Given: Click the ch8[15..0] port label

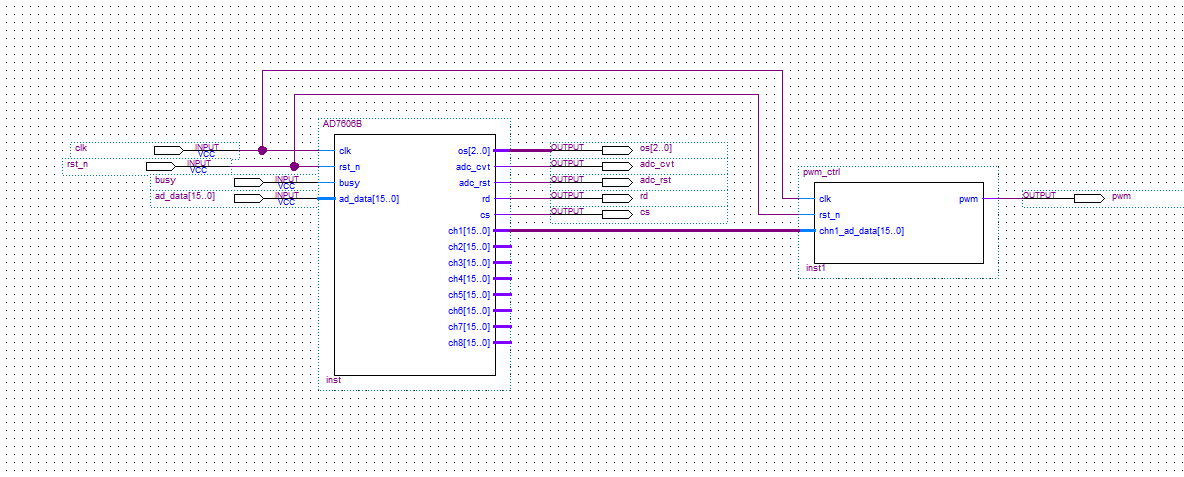Looking at the screenshot, I should coord(469,343).
